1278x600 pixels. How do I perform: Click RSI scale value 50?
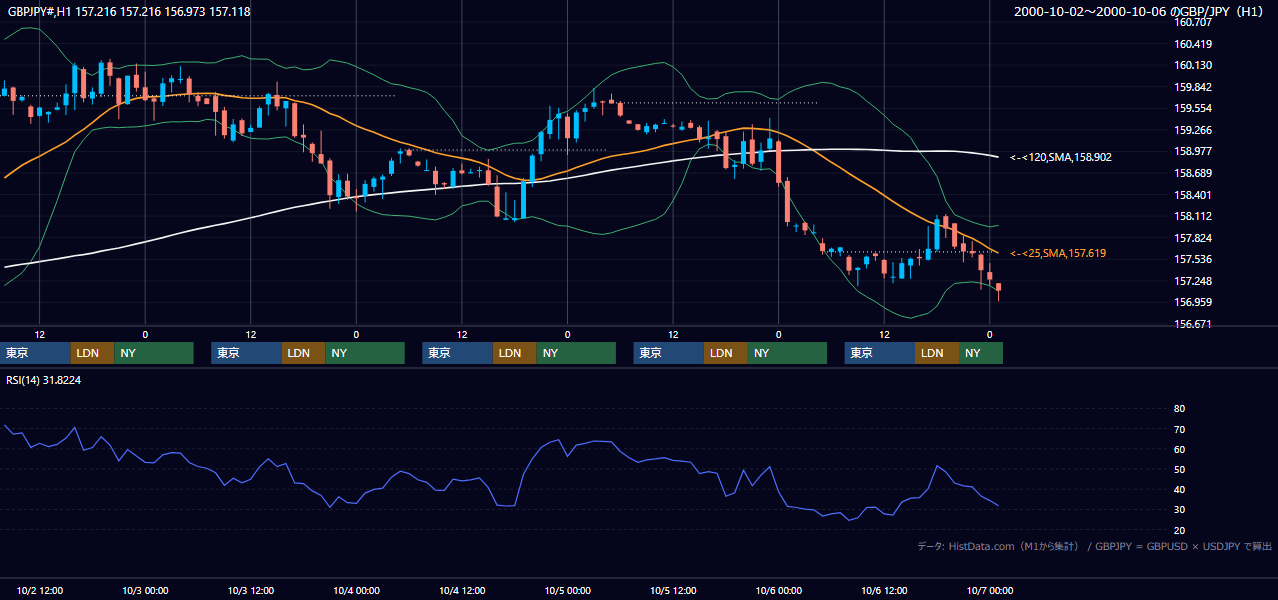(1180, 469)
